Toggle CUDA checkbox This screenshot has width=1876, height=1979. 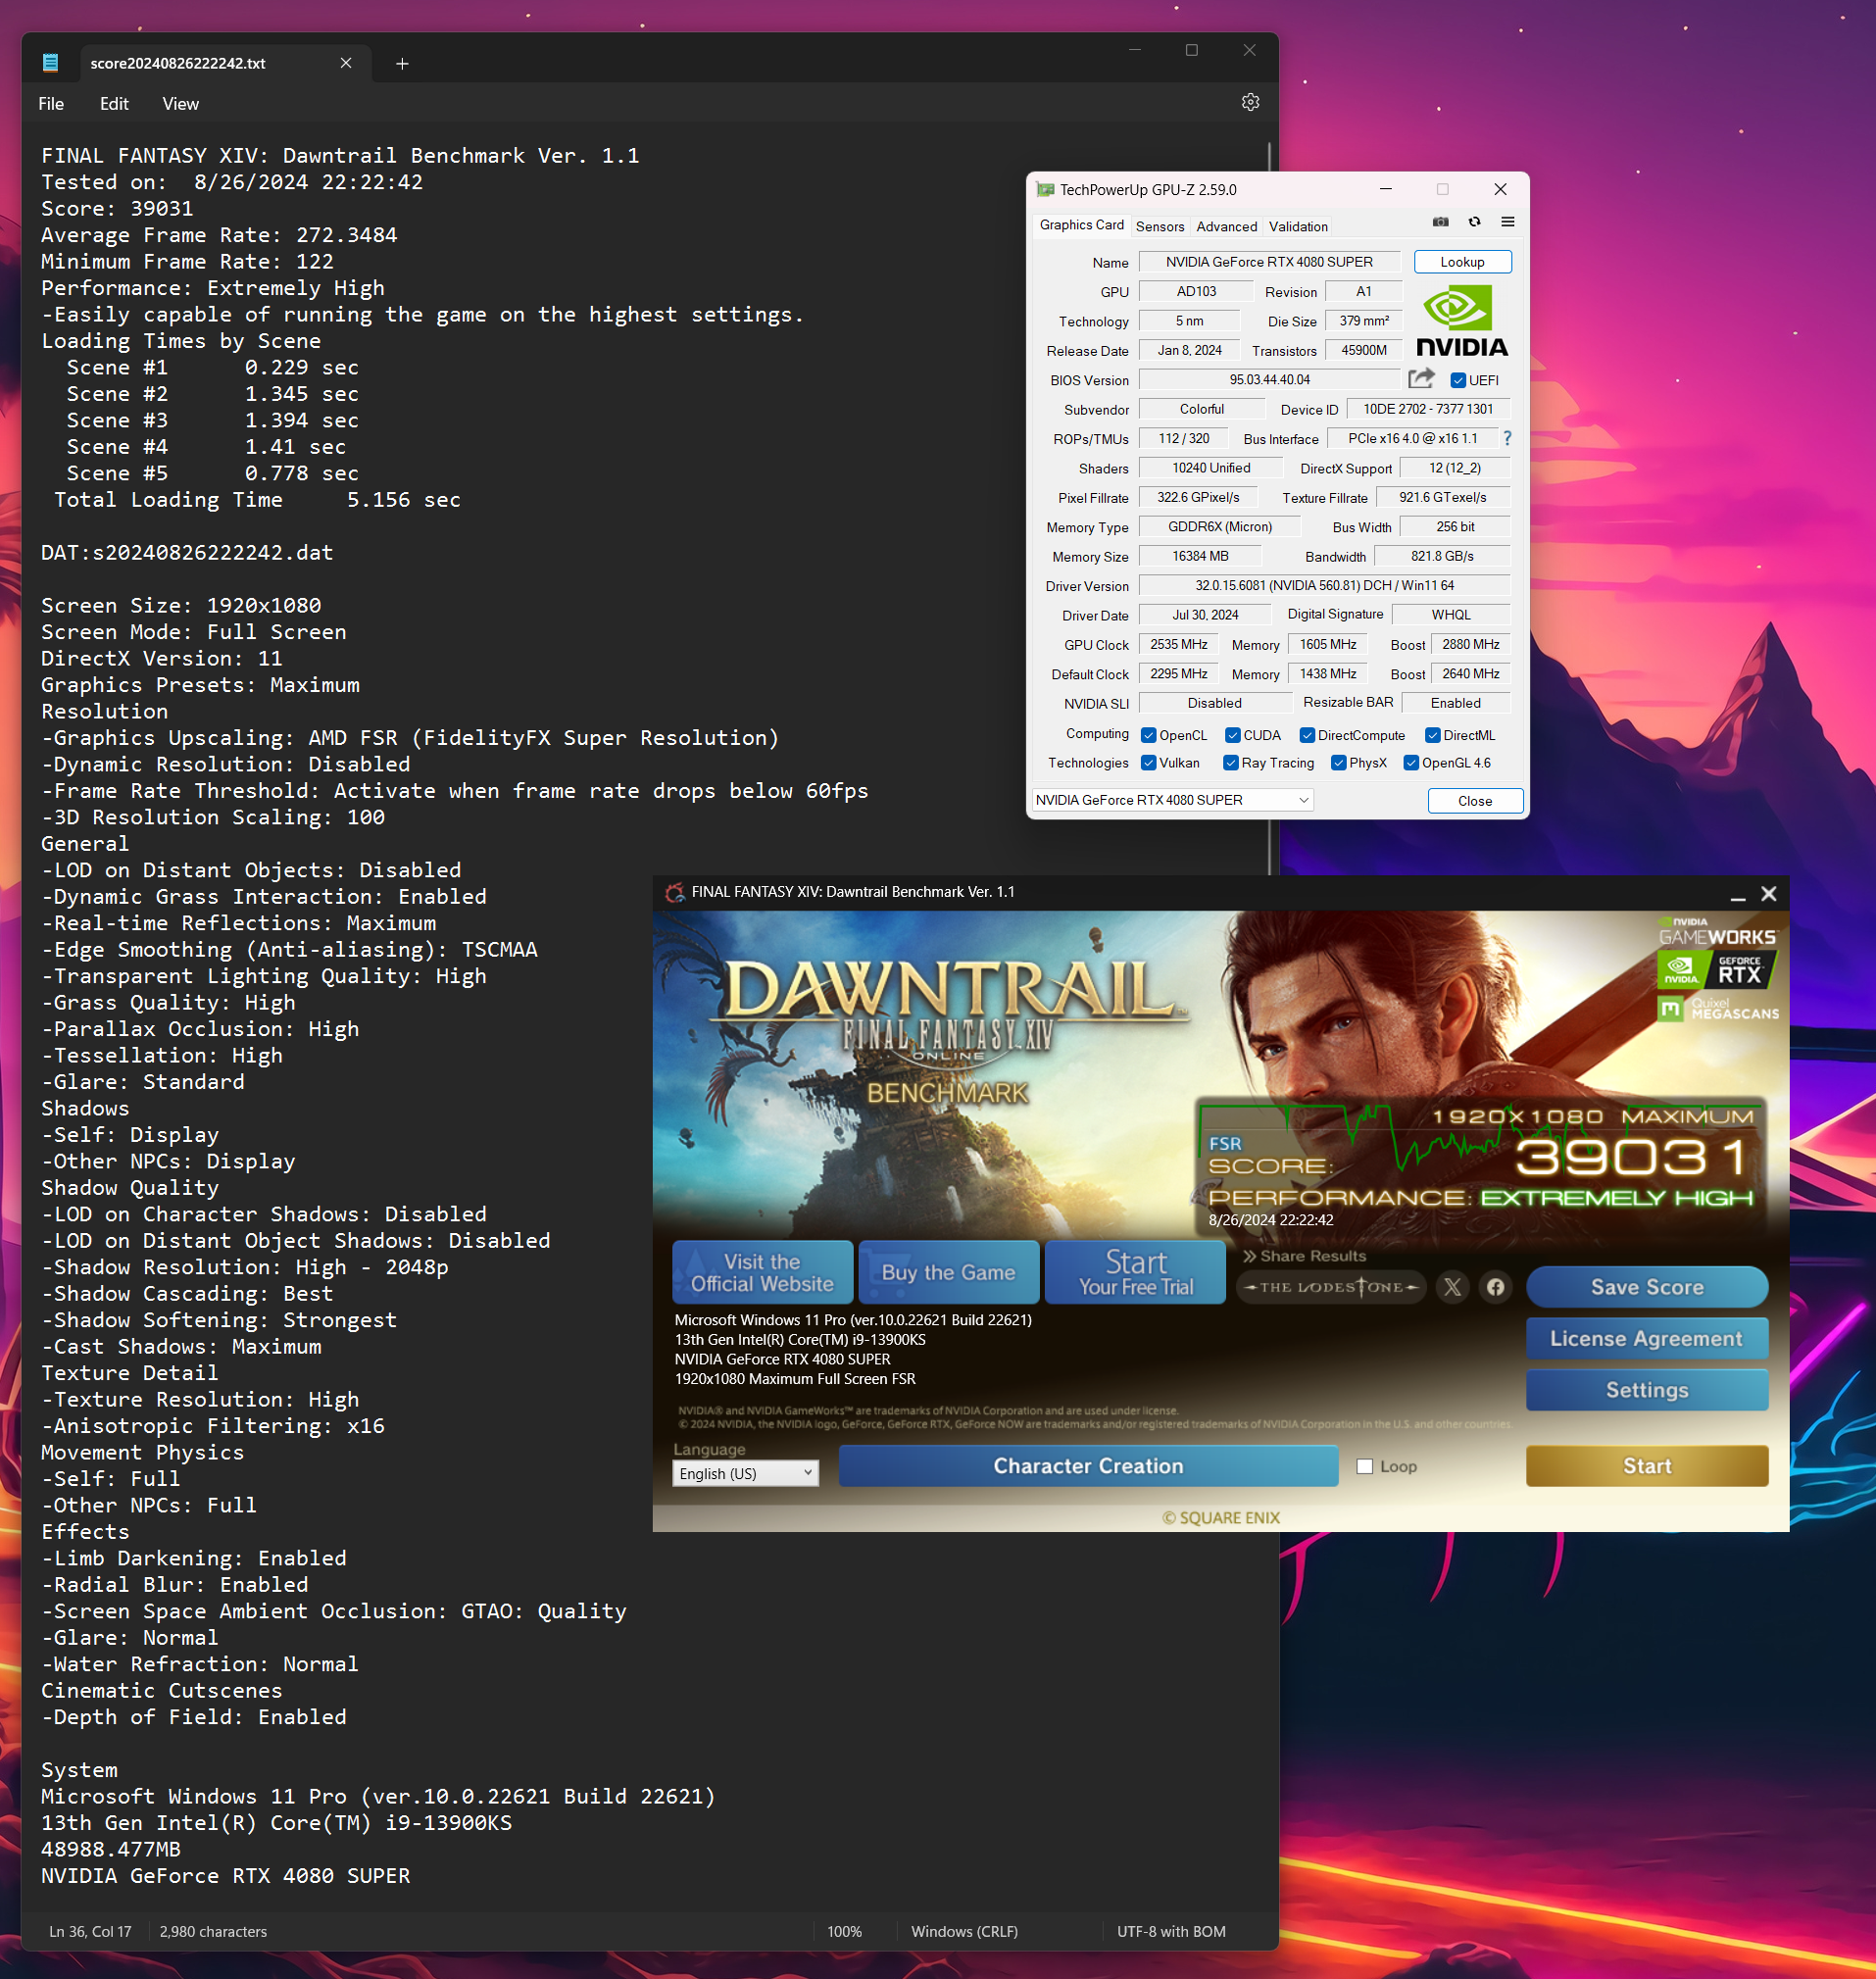point(1233,735)
